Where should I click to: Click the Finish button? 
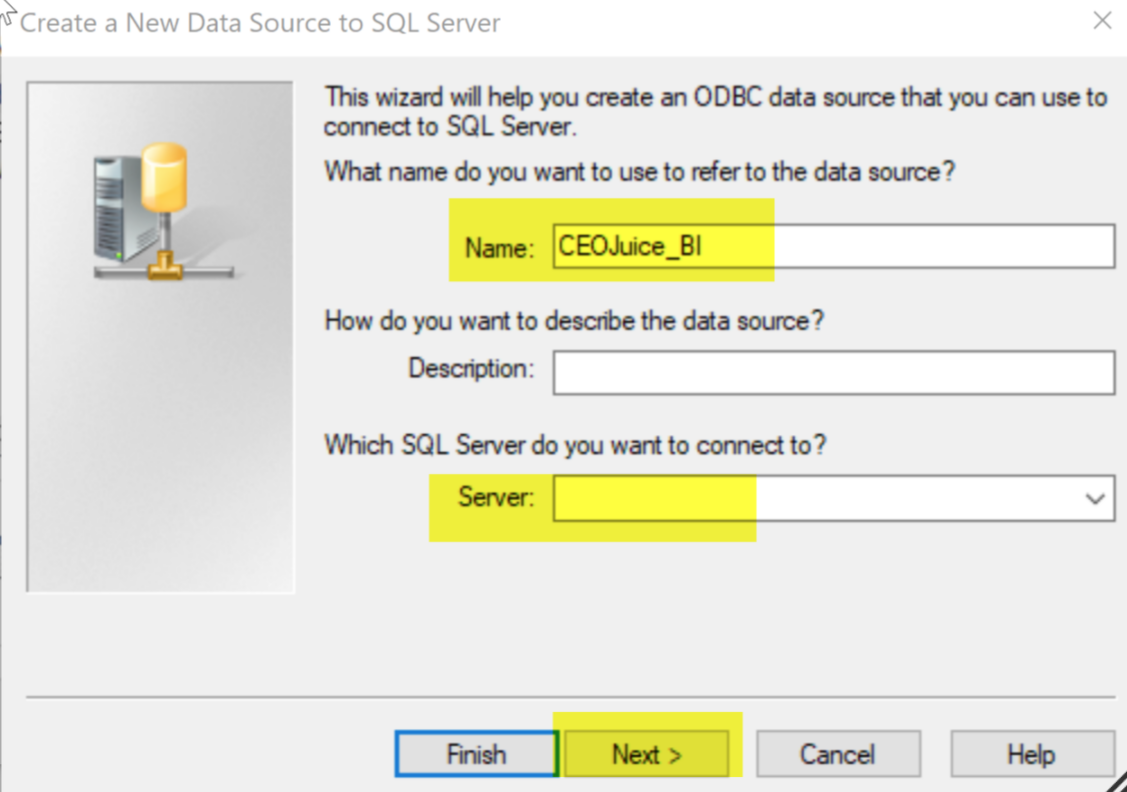pyautogui.click(x=477, y=755)
